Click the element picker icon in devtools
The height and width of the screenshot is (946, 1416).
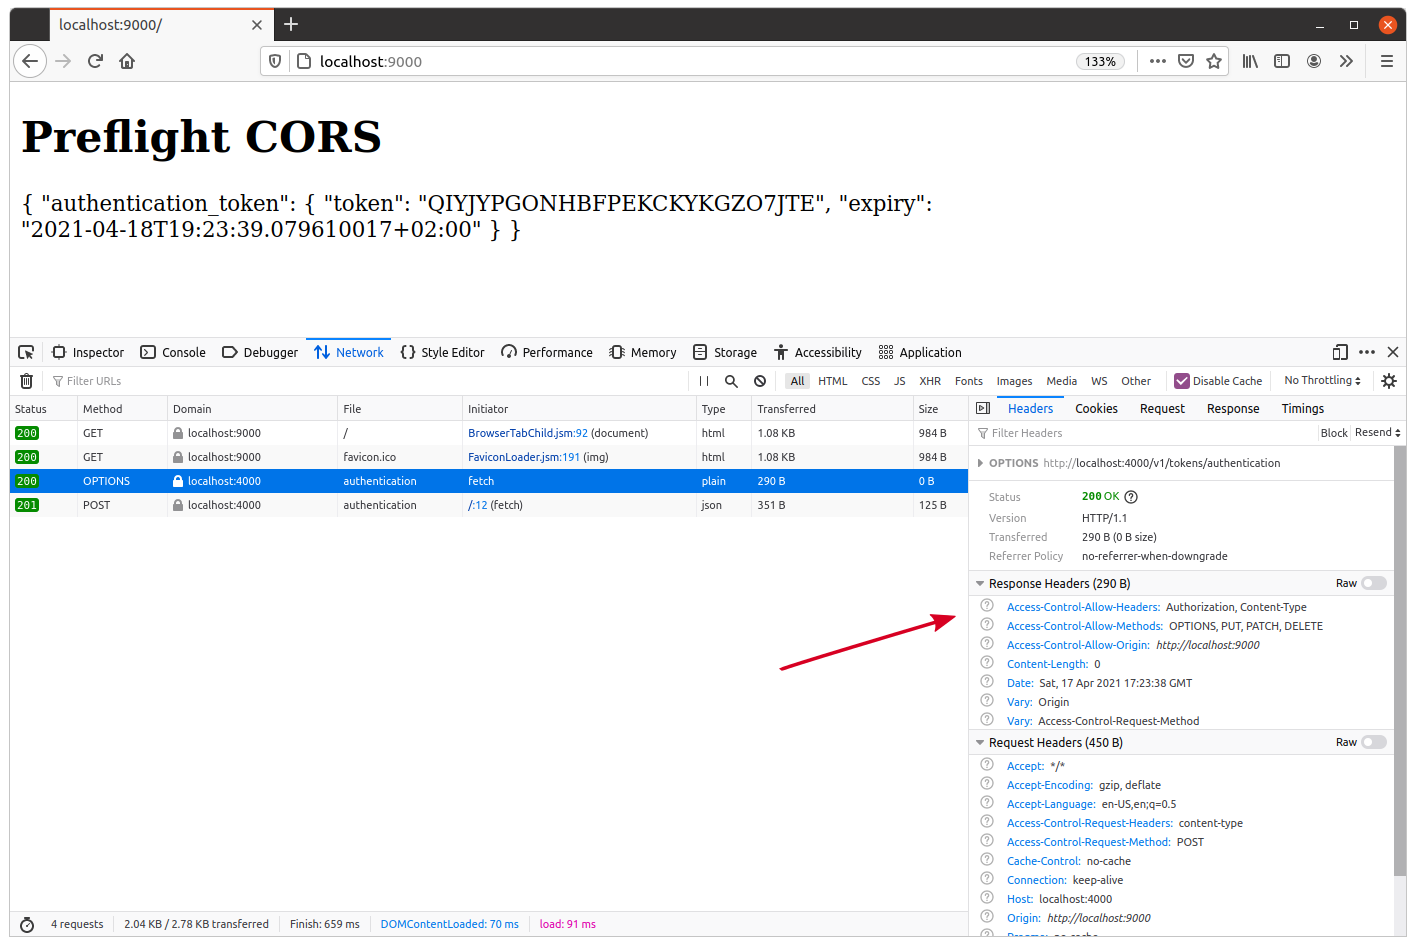(x=27, y=352)
